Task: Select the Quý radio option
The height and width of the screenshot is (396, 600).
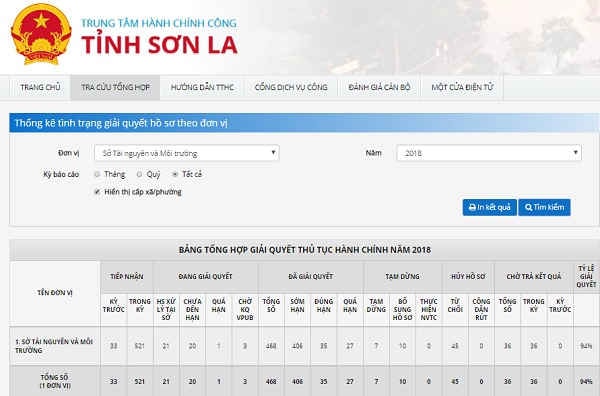Action: pos(139,174)
